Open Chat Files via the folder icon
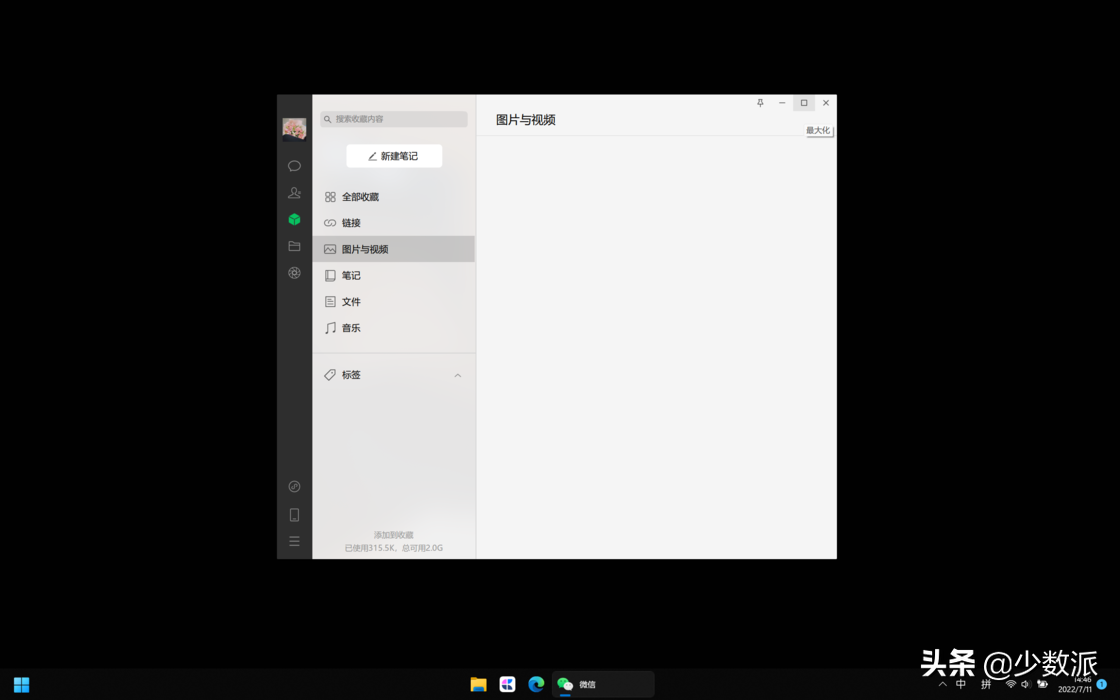1120x700 pixels. click(x=294, y=246)
